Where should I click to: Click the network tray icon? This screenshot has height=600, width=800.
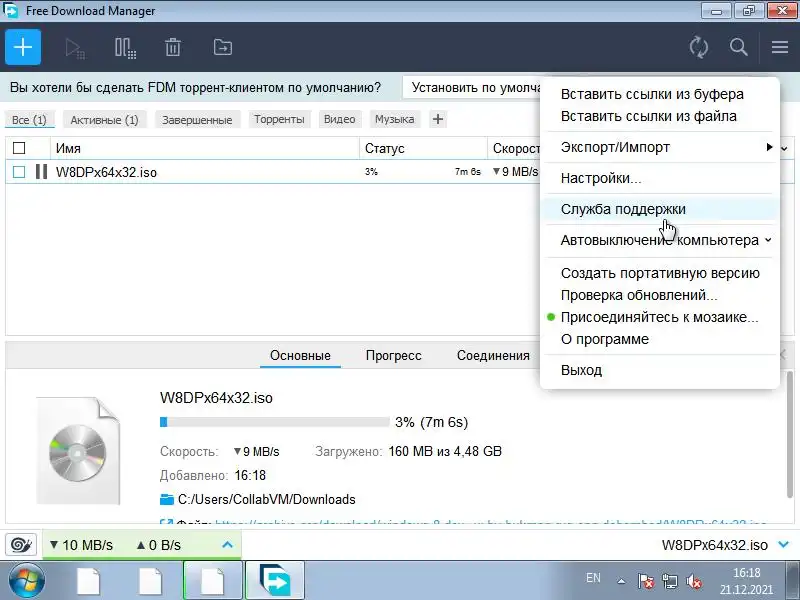(669, 581)
